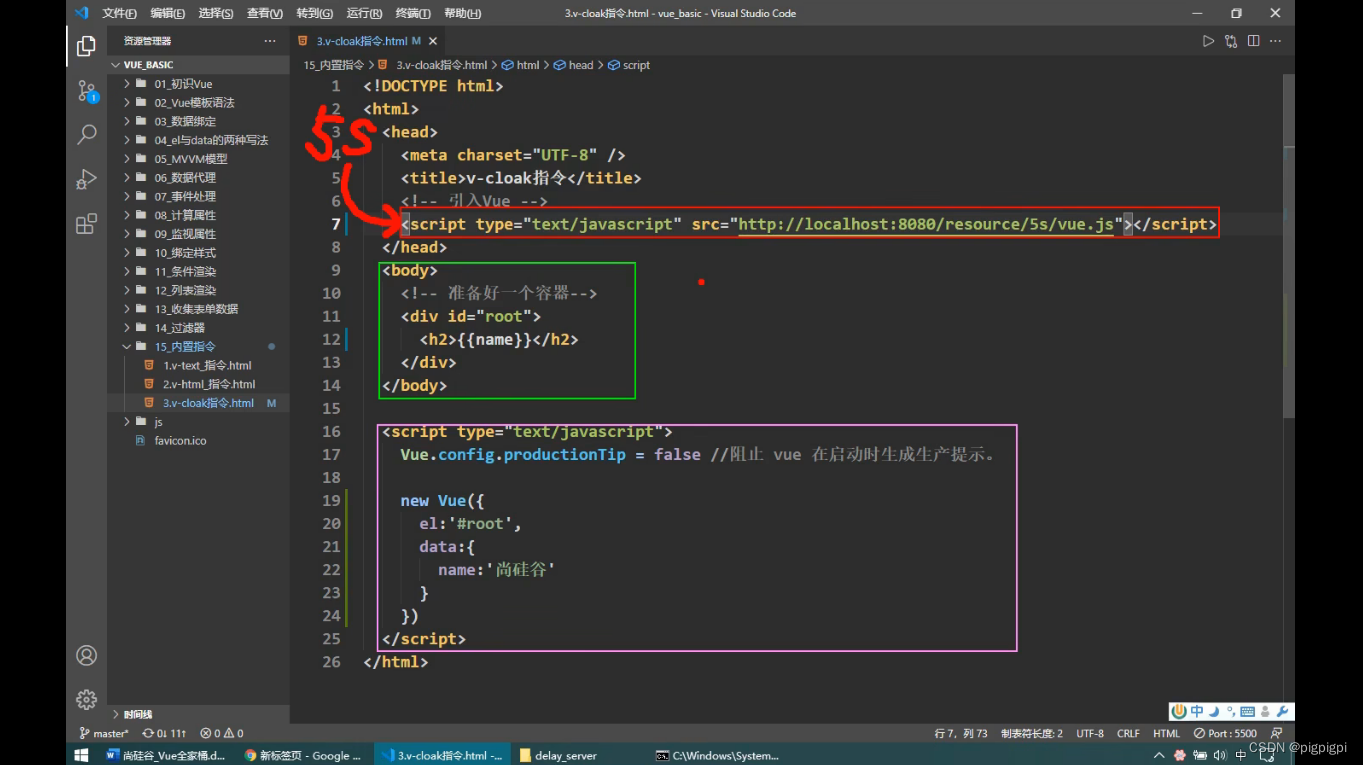Click the 制表符长度: 2 indentation setting
The height and width of the screenshot is (765, 1363).
pyautogui.click(x=1032, y=733)
